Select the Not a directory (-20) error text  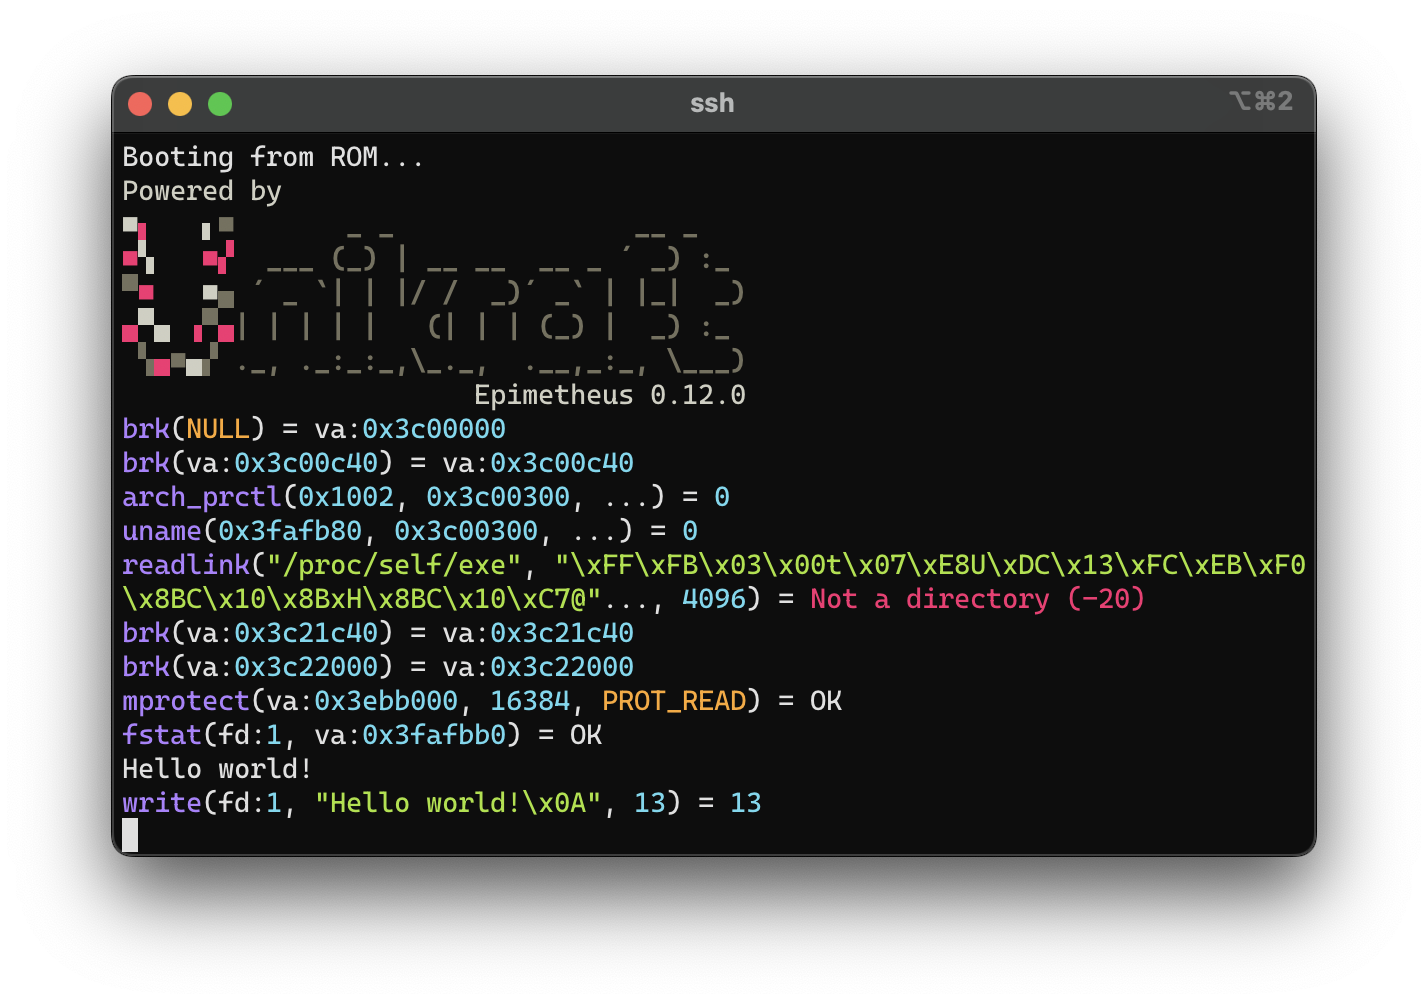(976, 598)
